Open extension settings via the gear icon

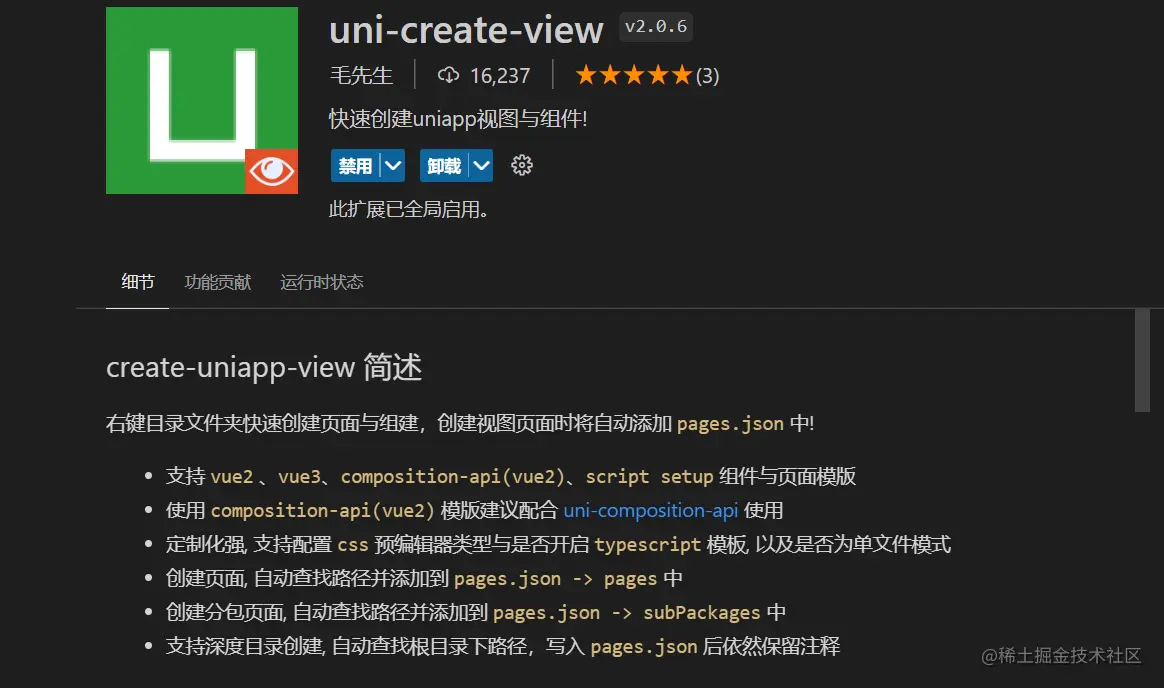tap(521, 165)
